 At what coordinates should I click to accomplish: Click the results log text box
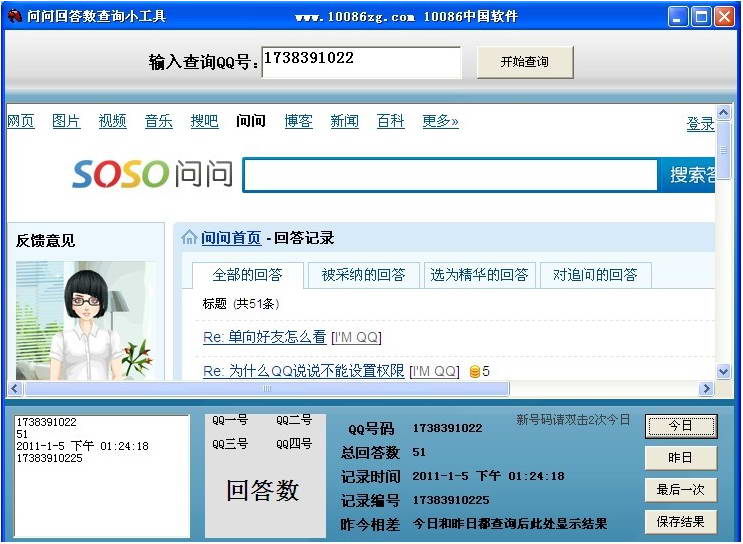[101, 476]
